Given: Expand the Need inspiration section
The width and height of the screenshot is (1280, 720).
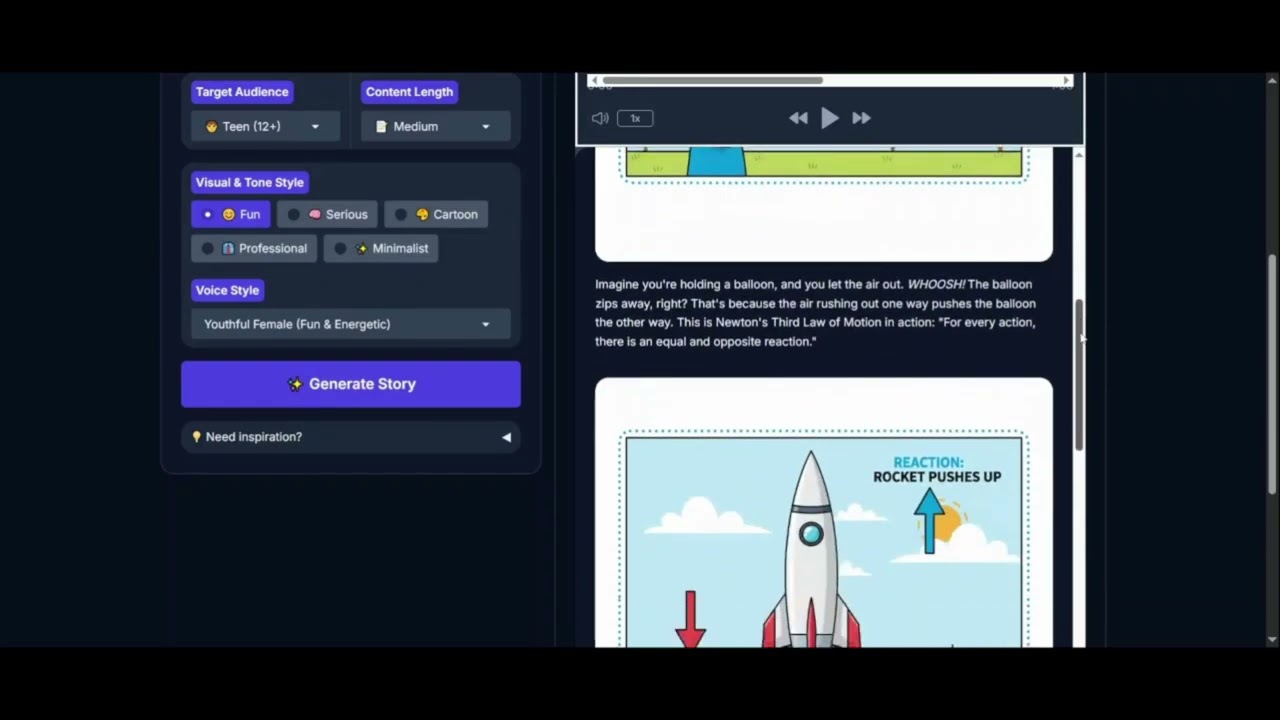Looking at the screenshot, I should click(351, 437).
